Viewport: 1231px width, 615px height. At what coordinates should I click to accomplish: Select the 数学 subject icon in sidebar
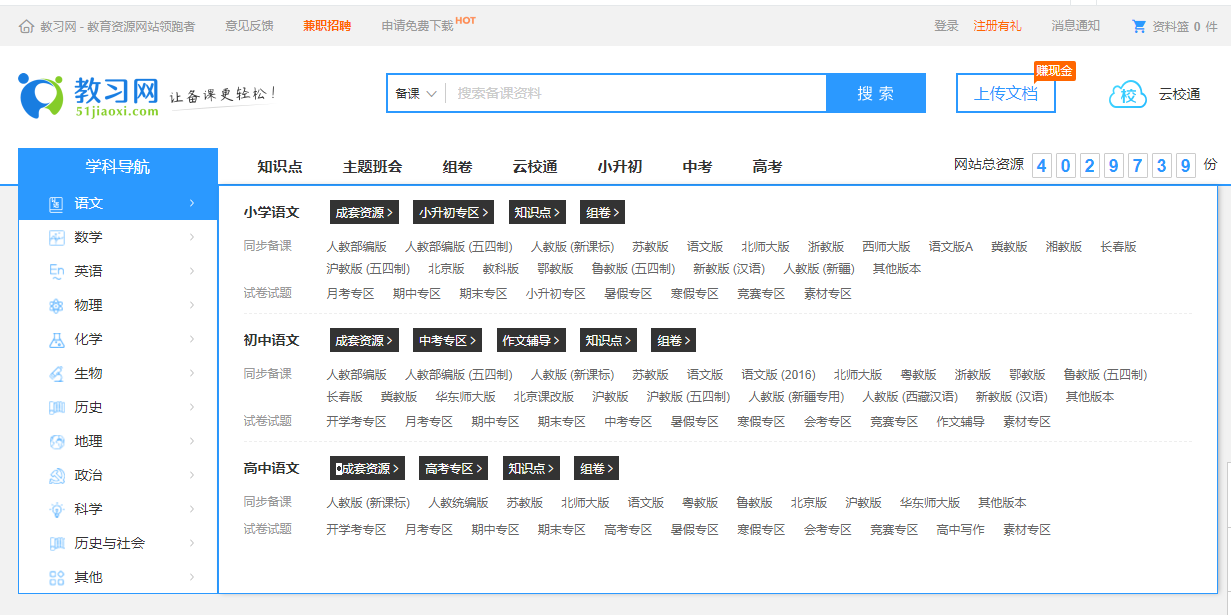(x=55, y=237)
